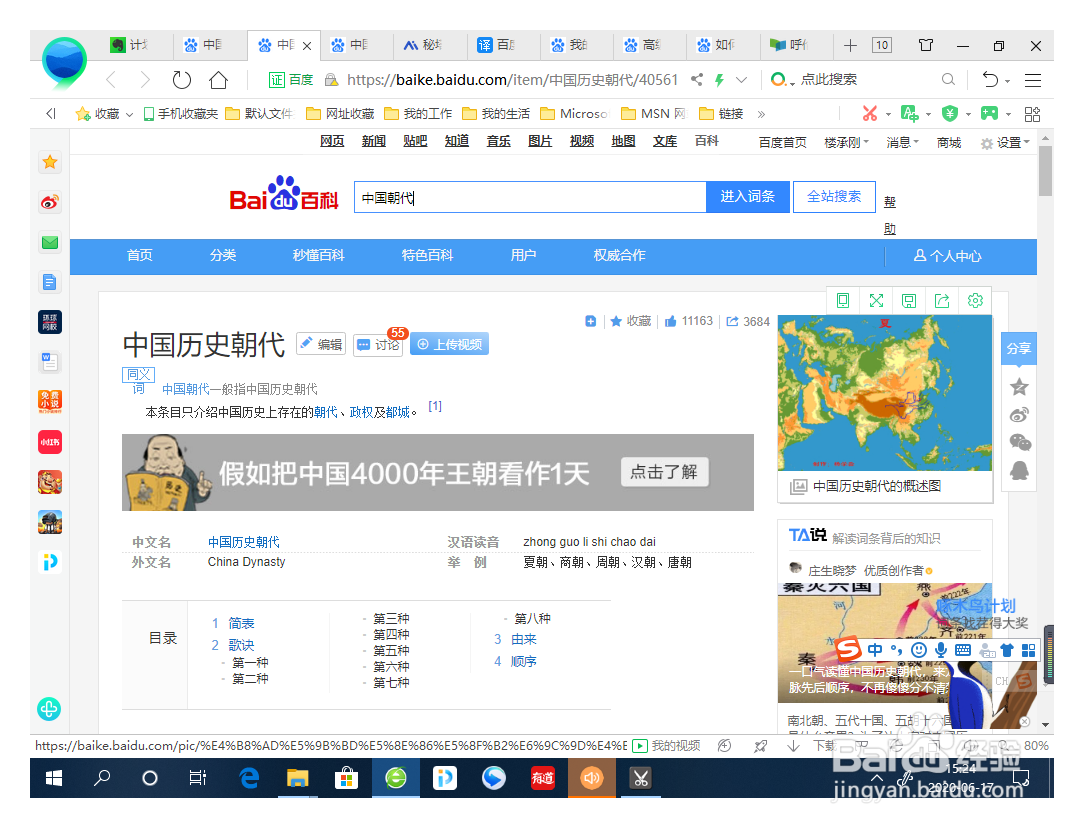Screen dimensions: 1084x828
Task: Click the 政权 hyperlink in the summary
Action: [361, 413]
